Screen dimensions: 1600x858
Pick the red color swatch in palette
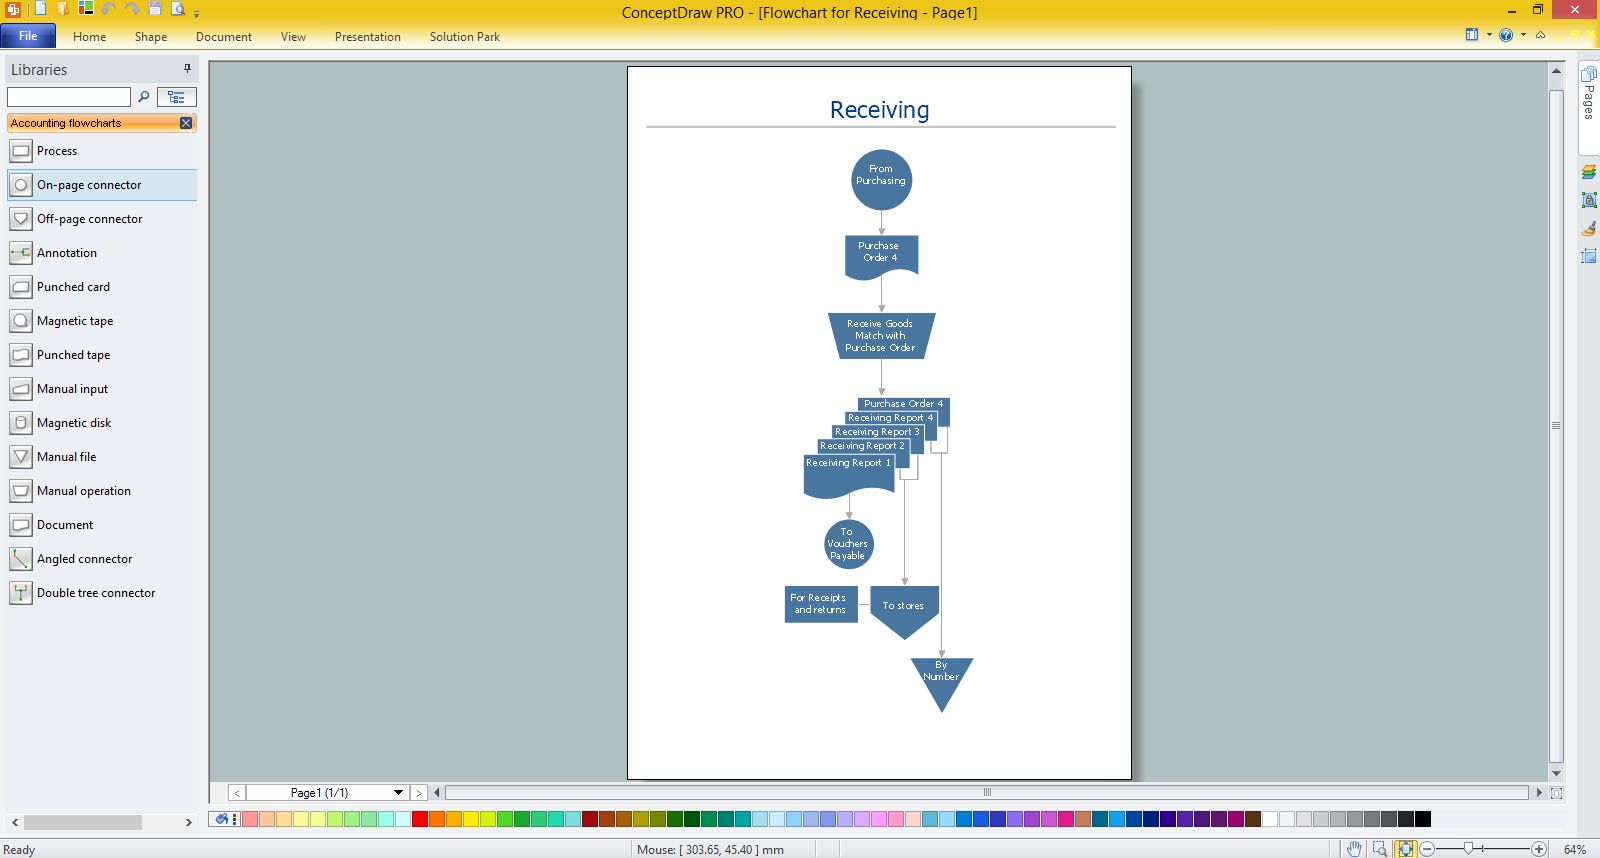click(420, 819)
